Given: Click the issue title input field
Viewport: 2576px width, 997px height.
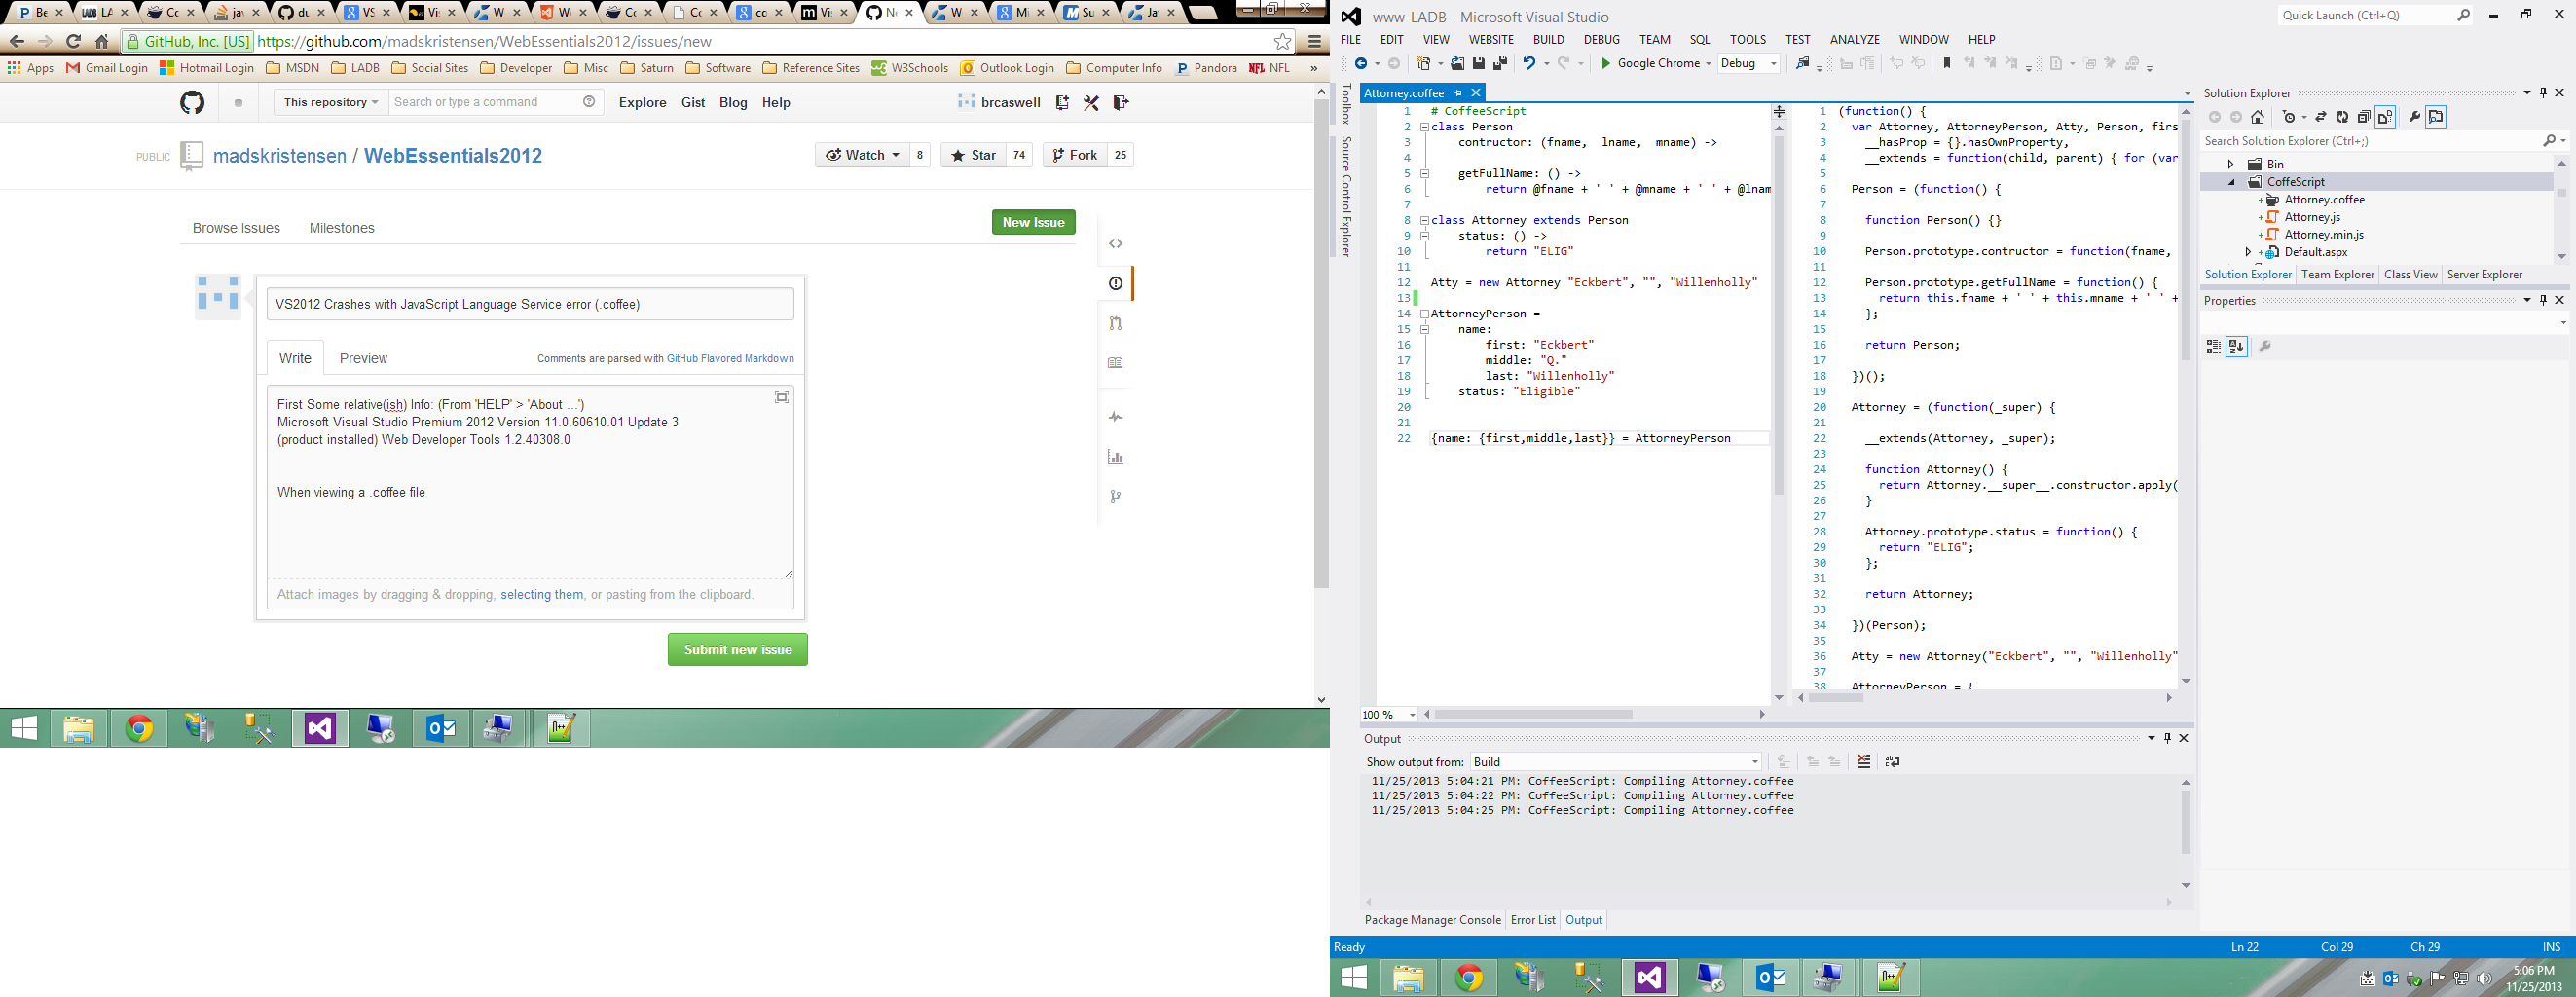Looking at the screenshot, I should [x=530, y=304].
